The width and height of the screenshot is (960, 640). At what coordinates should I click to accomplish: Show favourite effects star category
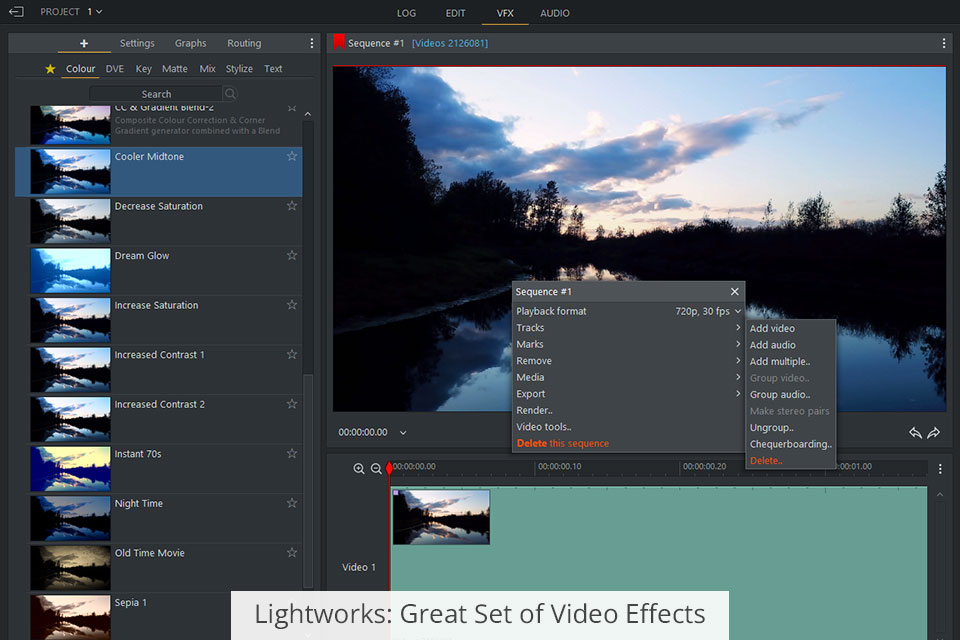(50, 69)
